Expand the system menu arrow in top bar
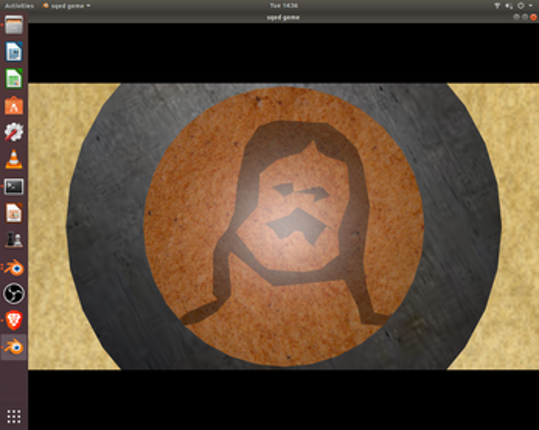539x430 pixels. (x=531, y=5)
